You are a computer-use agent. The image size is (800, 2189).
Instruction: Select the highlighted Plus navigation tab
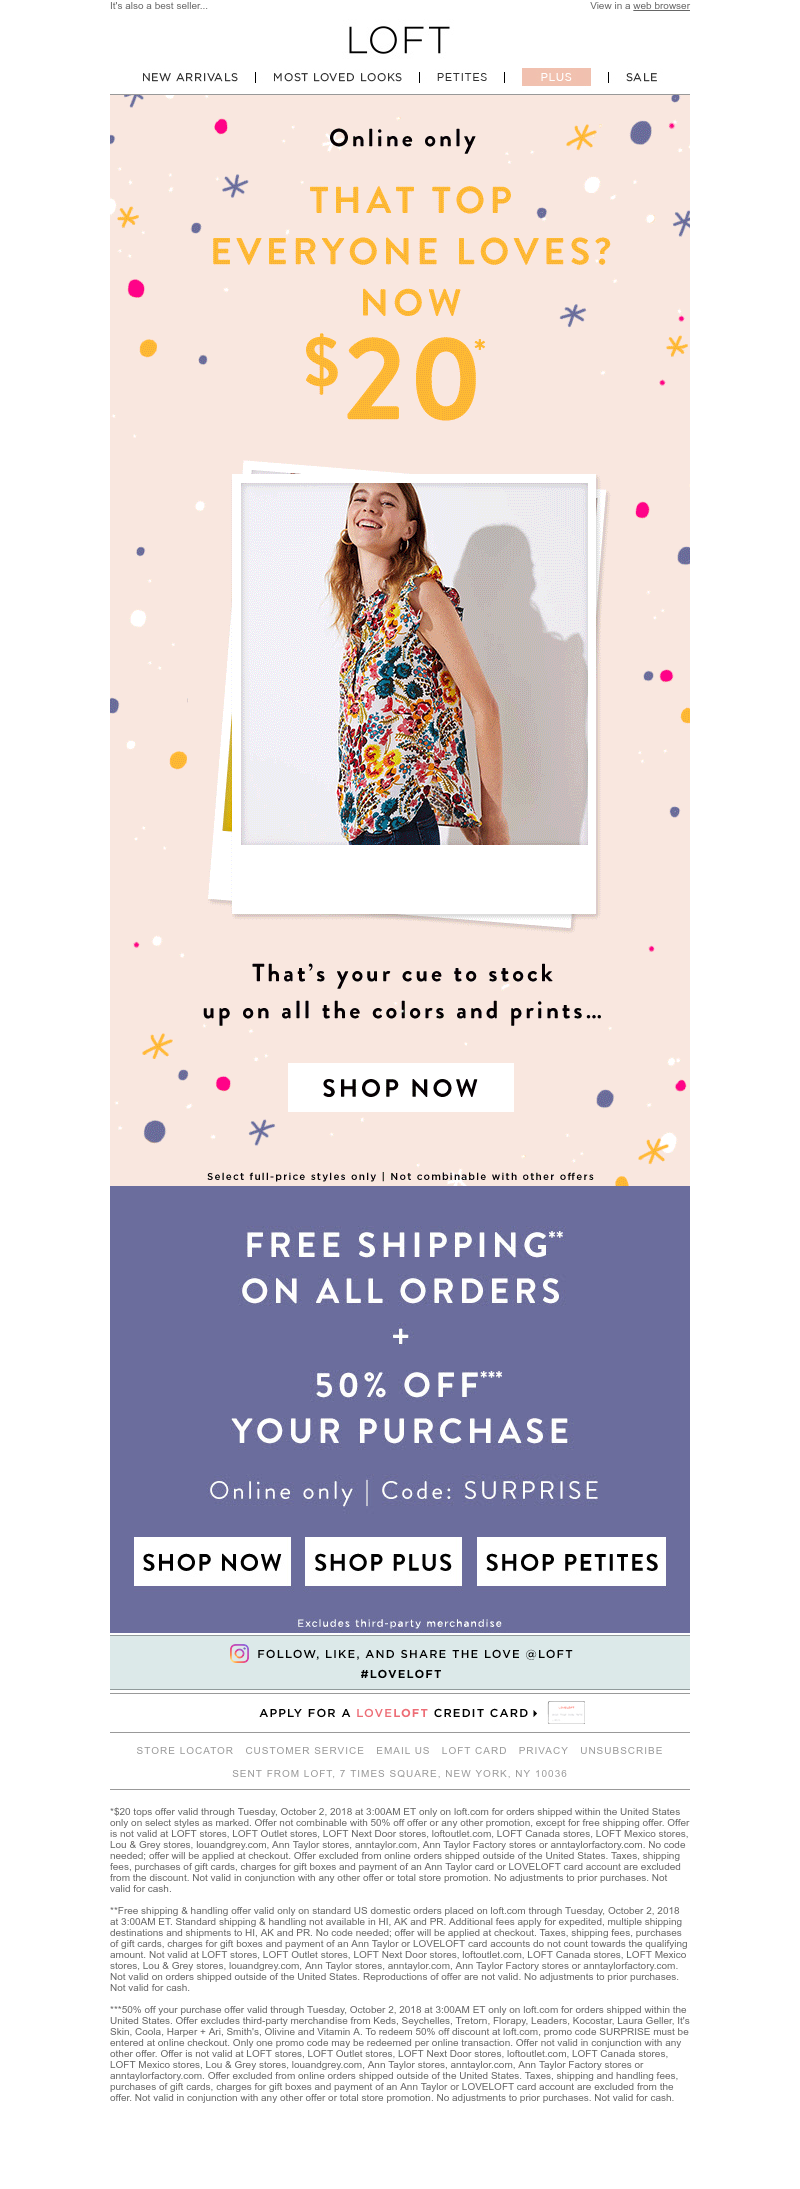pyautogui.click(x=556, y=77)
